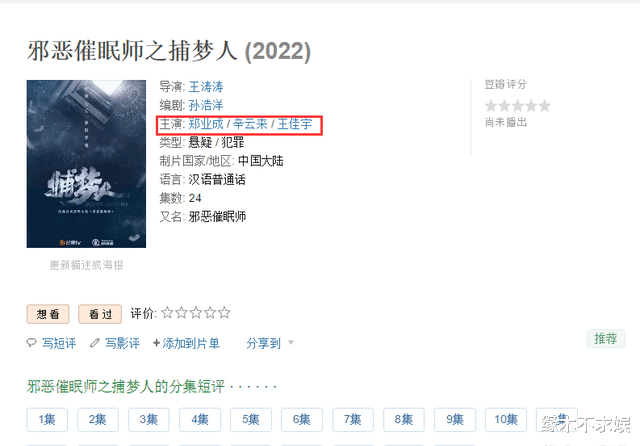Select episode 1集 reviews
The height and width of the screenshot is (446, 640).
[x=47, y=419]
